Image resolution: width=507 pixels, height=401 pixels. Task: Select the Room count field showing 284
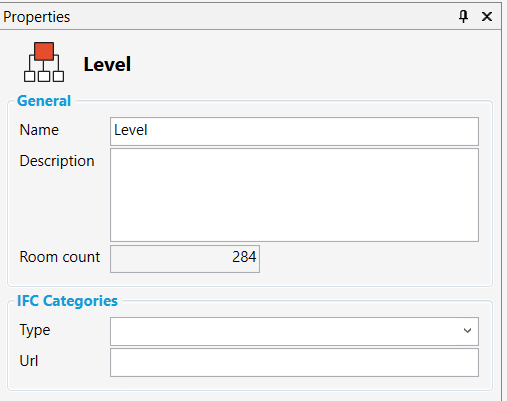(185, 259)
